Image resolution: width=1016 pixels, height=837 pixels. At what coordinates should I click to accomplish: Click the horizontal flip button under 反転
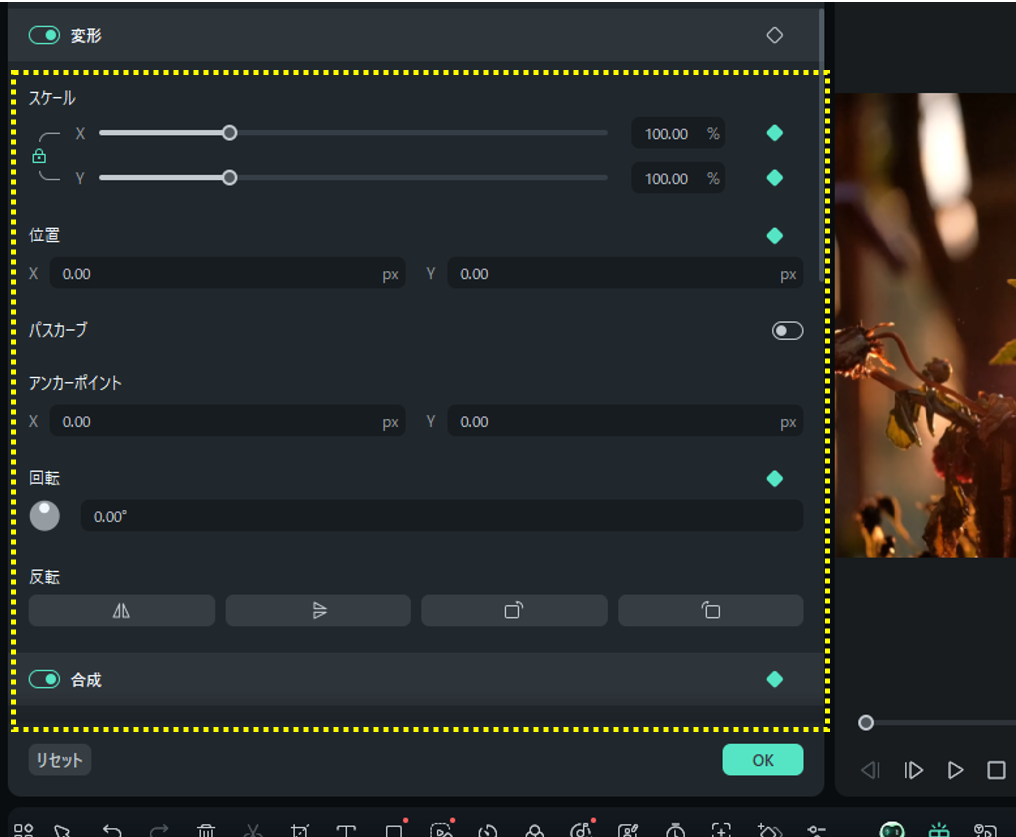(x=121, y=611)
